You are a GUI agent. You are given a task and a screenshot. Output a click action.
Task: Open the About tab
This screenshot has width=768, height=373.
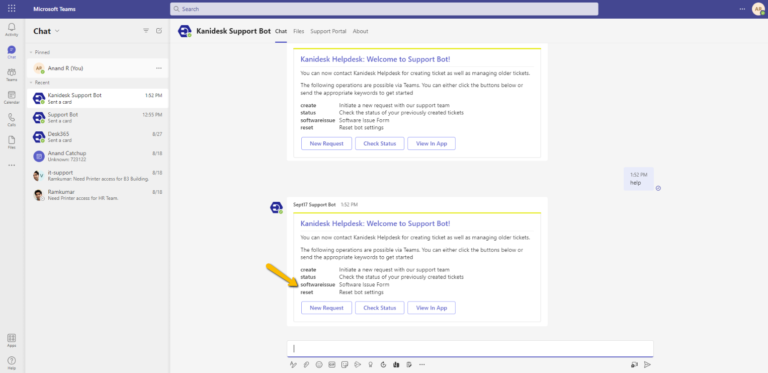point(360,31)
